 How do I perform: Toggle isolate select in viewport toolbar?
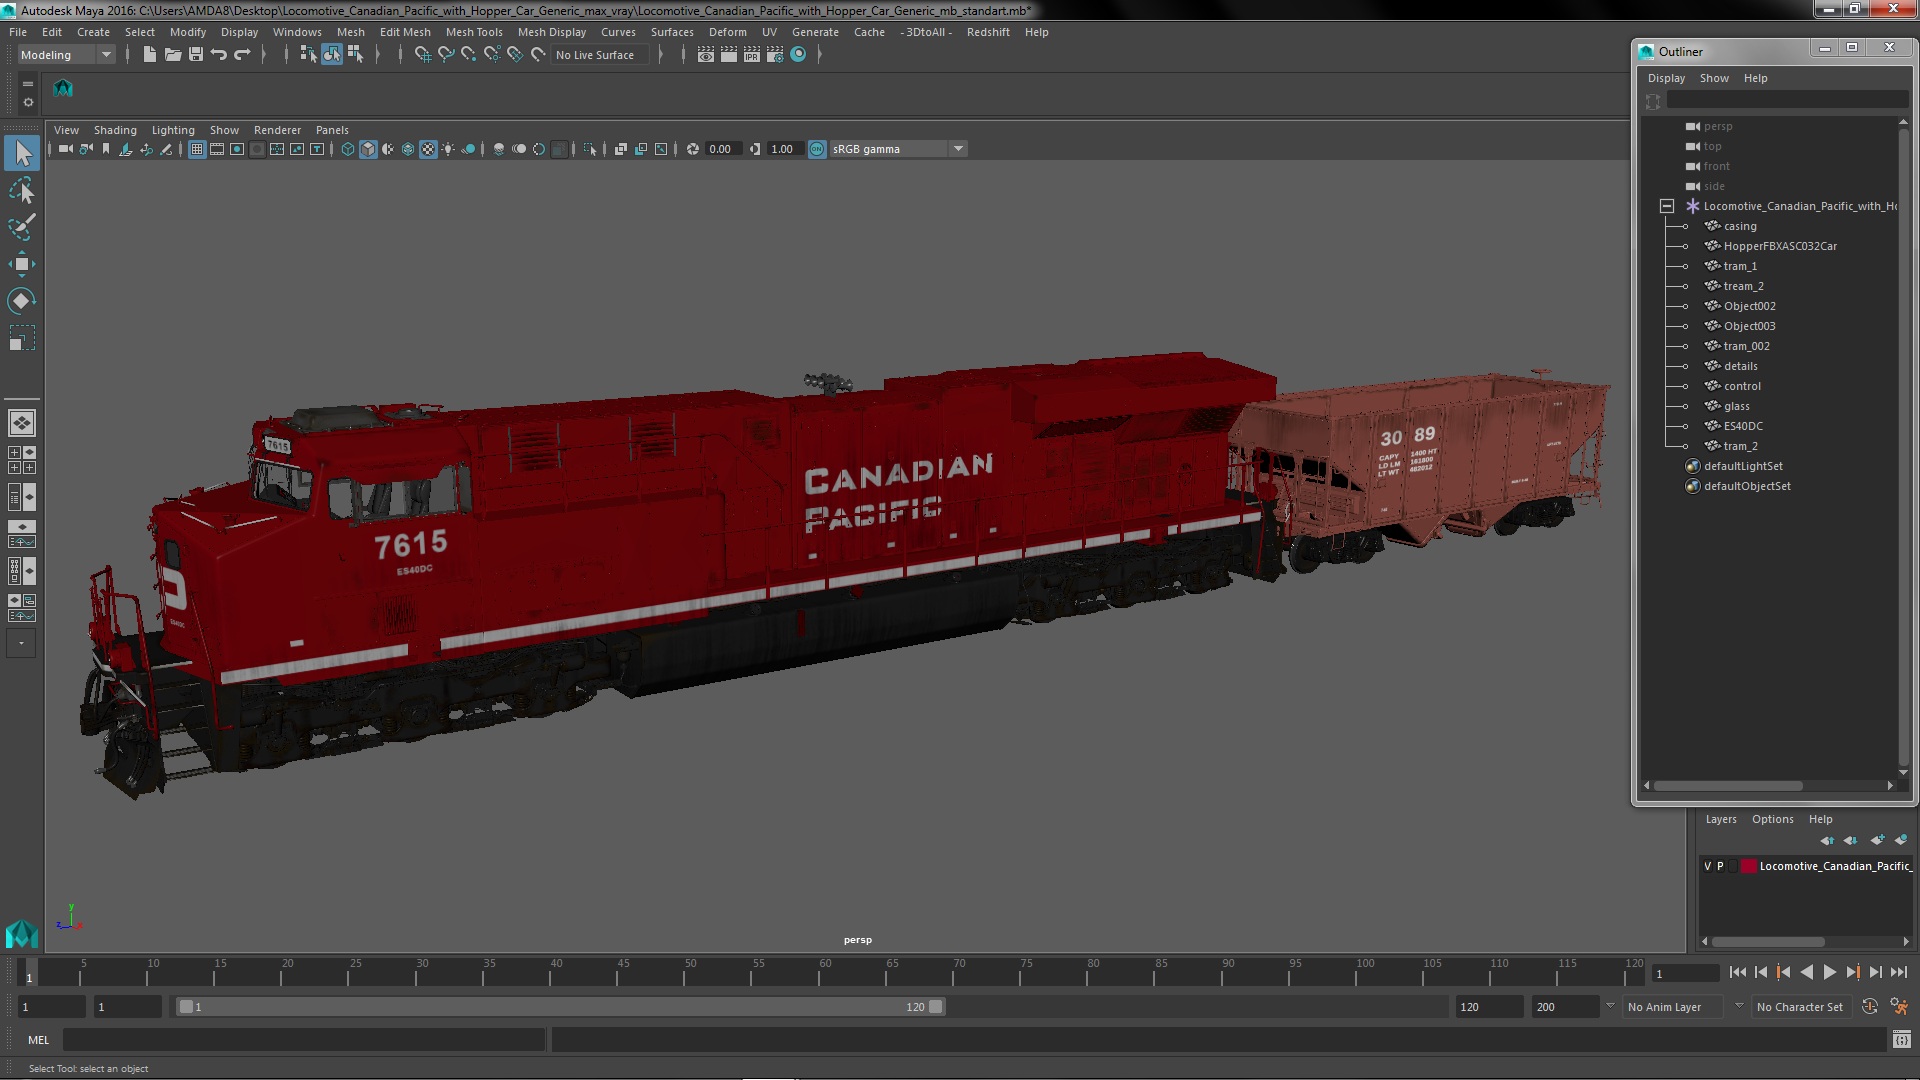point(590,149)
